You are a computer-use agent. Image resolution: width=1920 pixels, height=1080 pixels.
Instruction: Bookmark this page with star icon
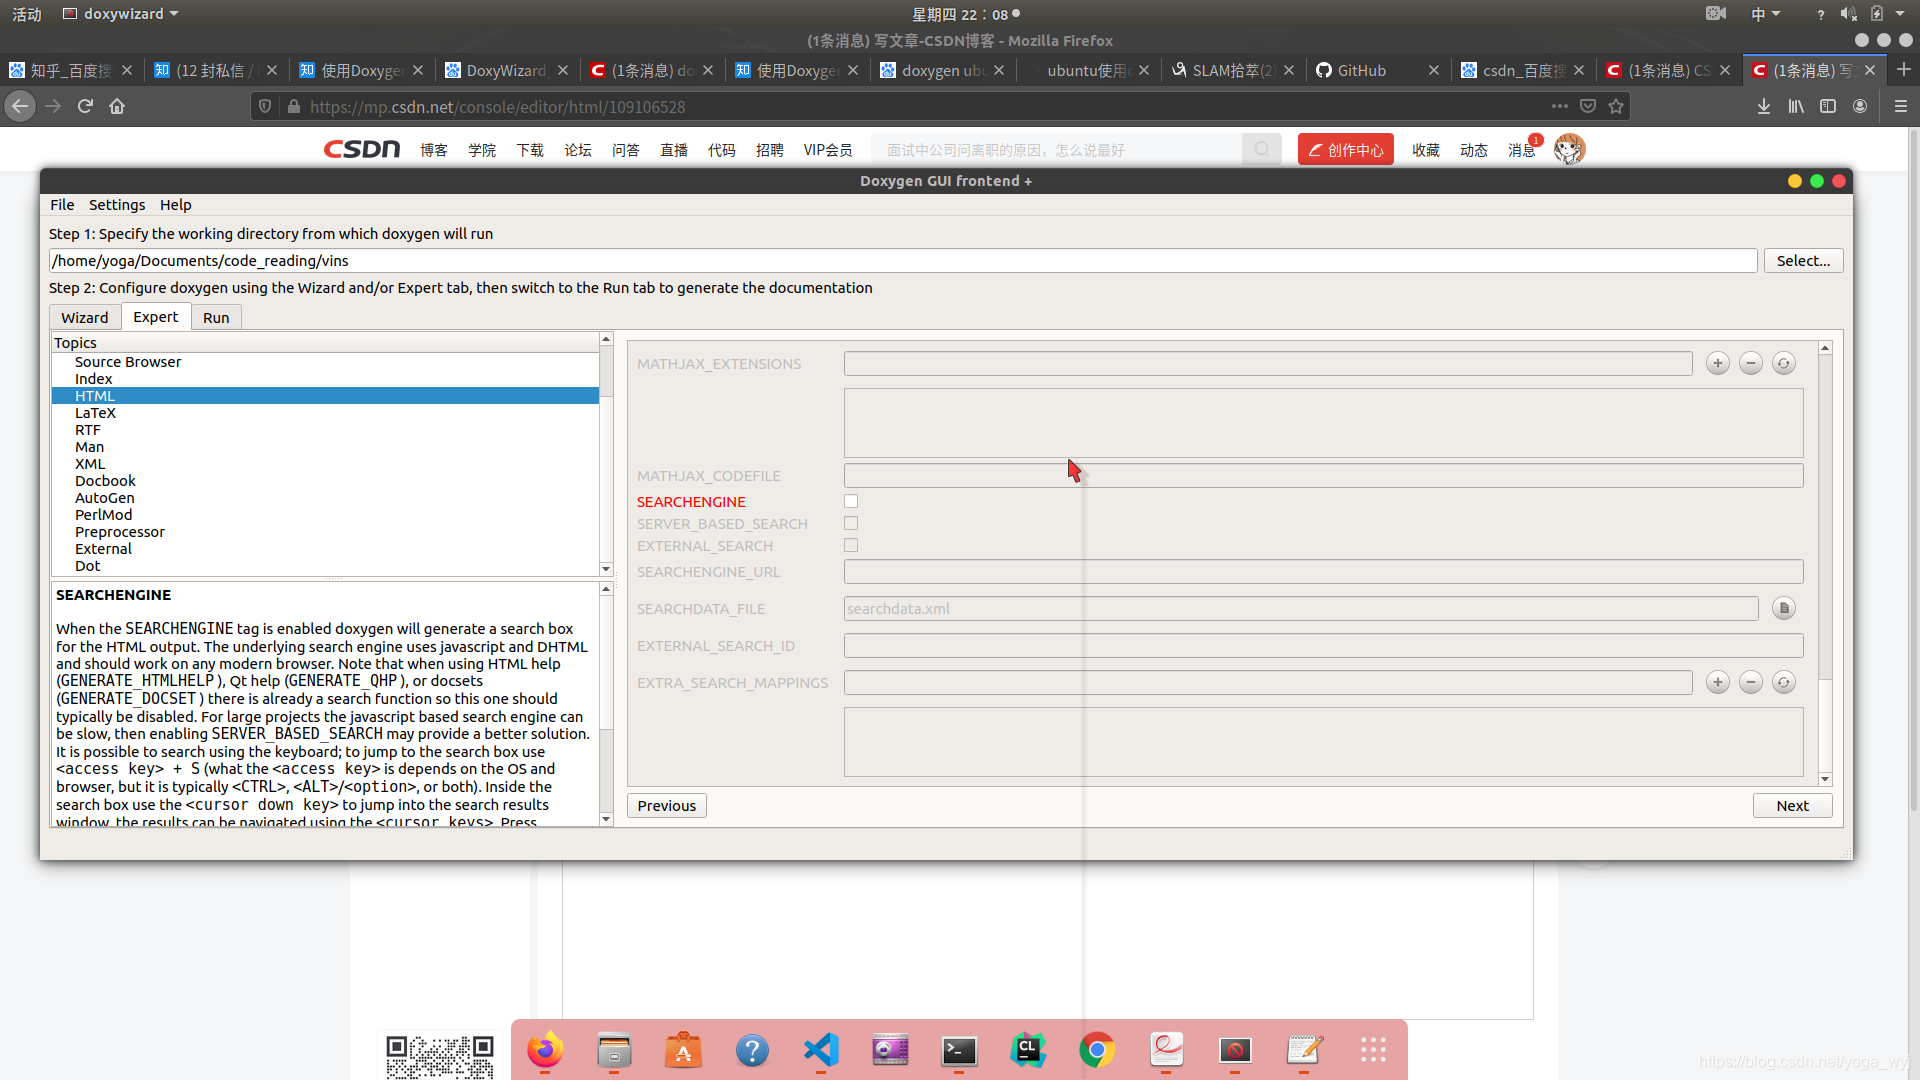click(1616, 106)
